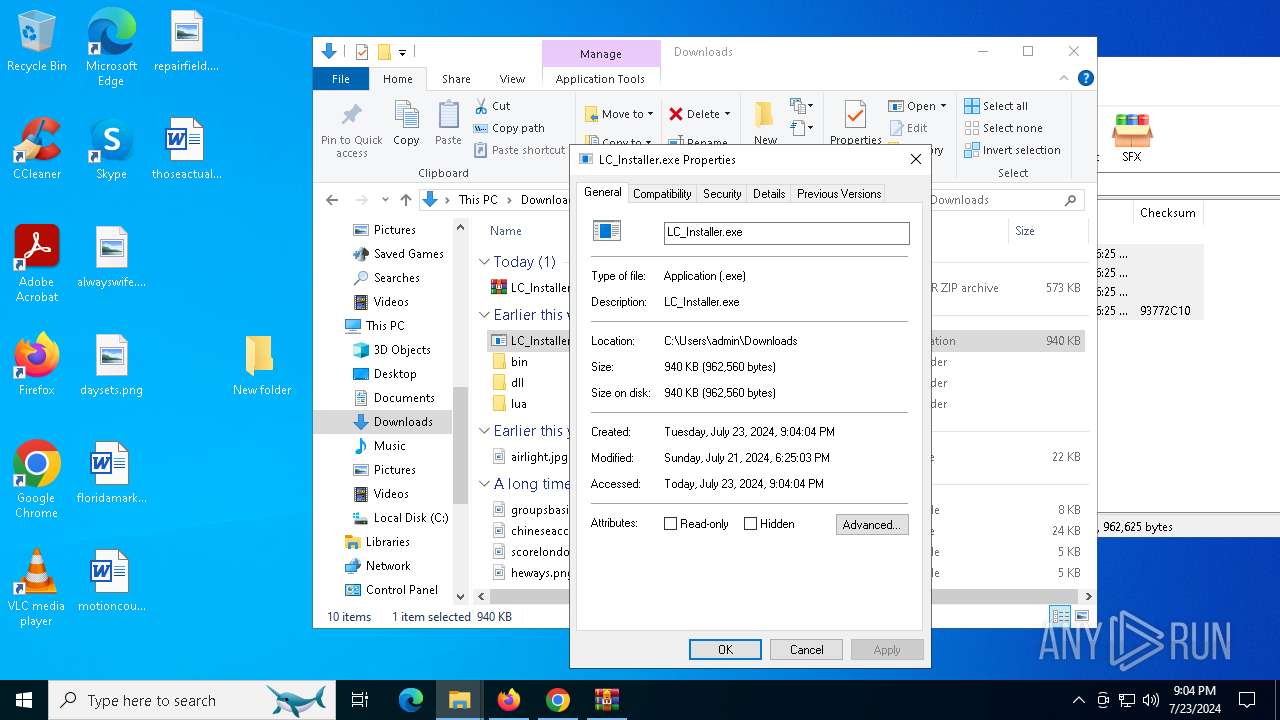Click the Properties ribbon icon
The image size is (1280, 720).
point(856,124)
